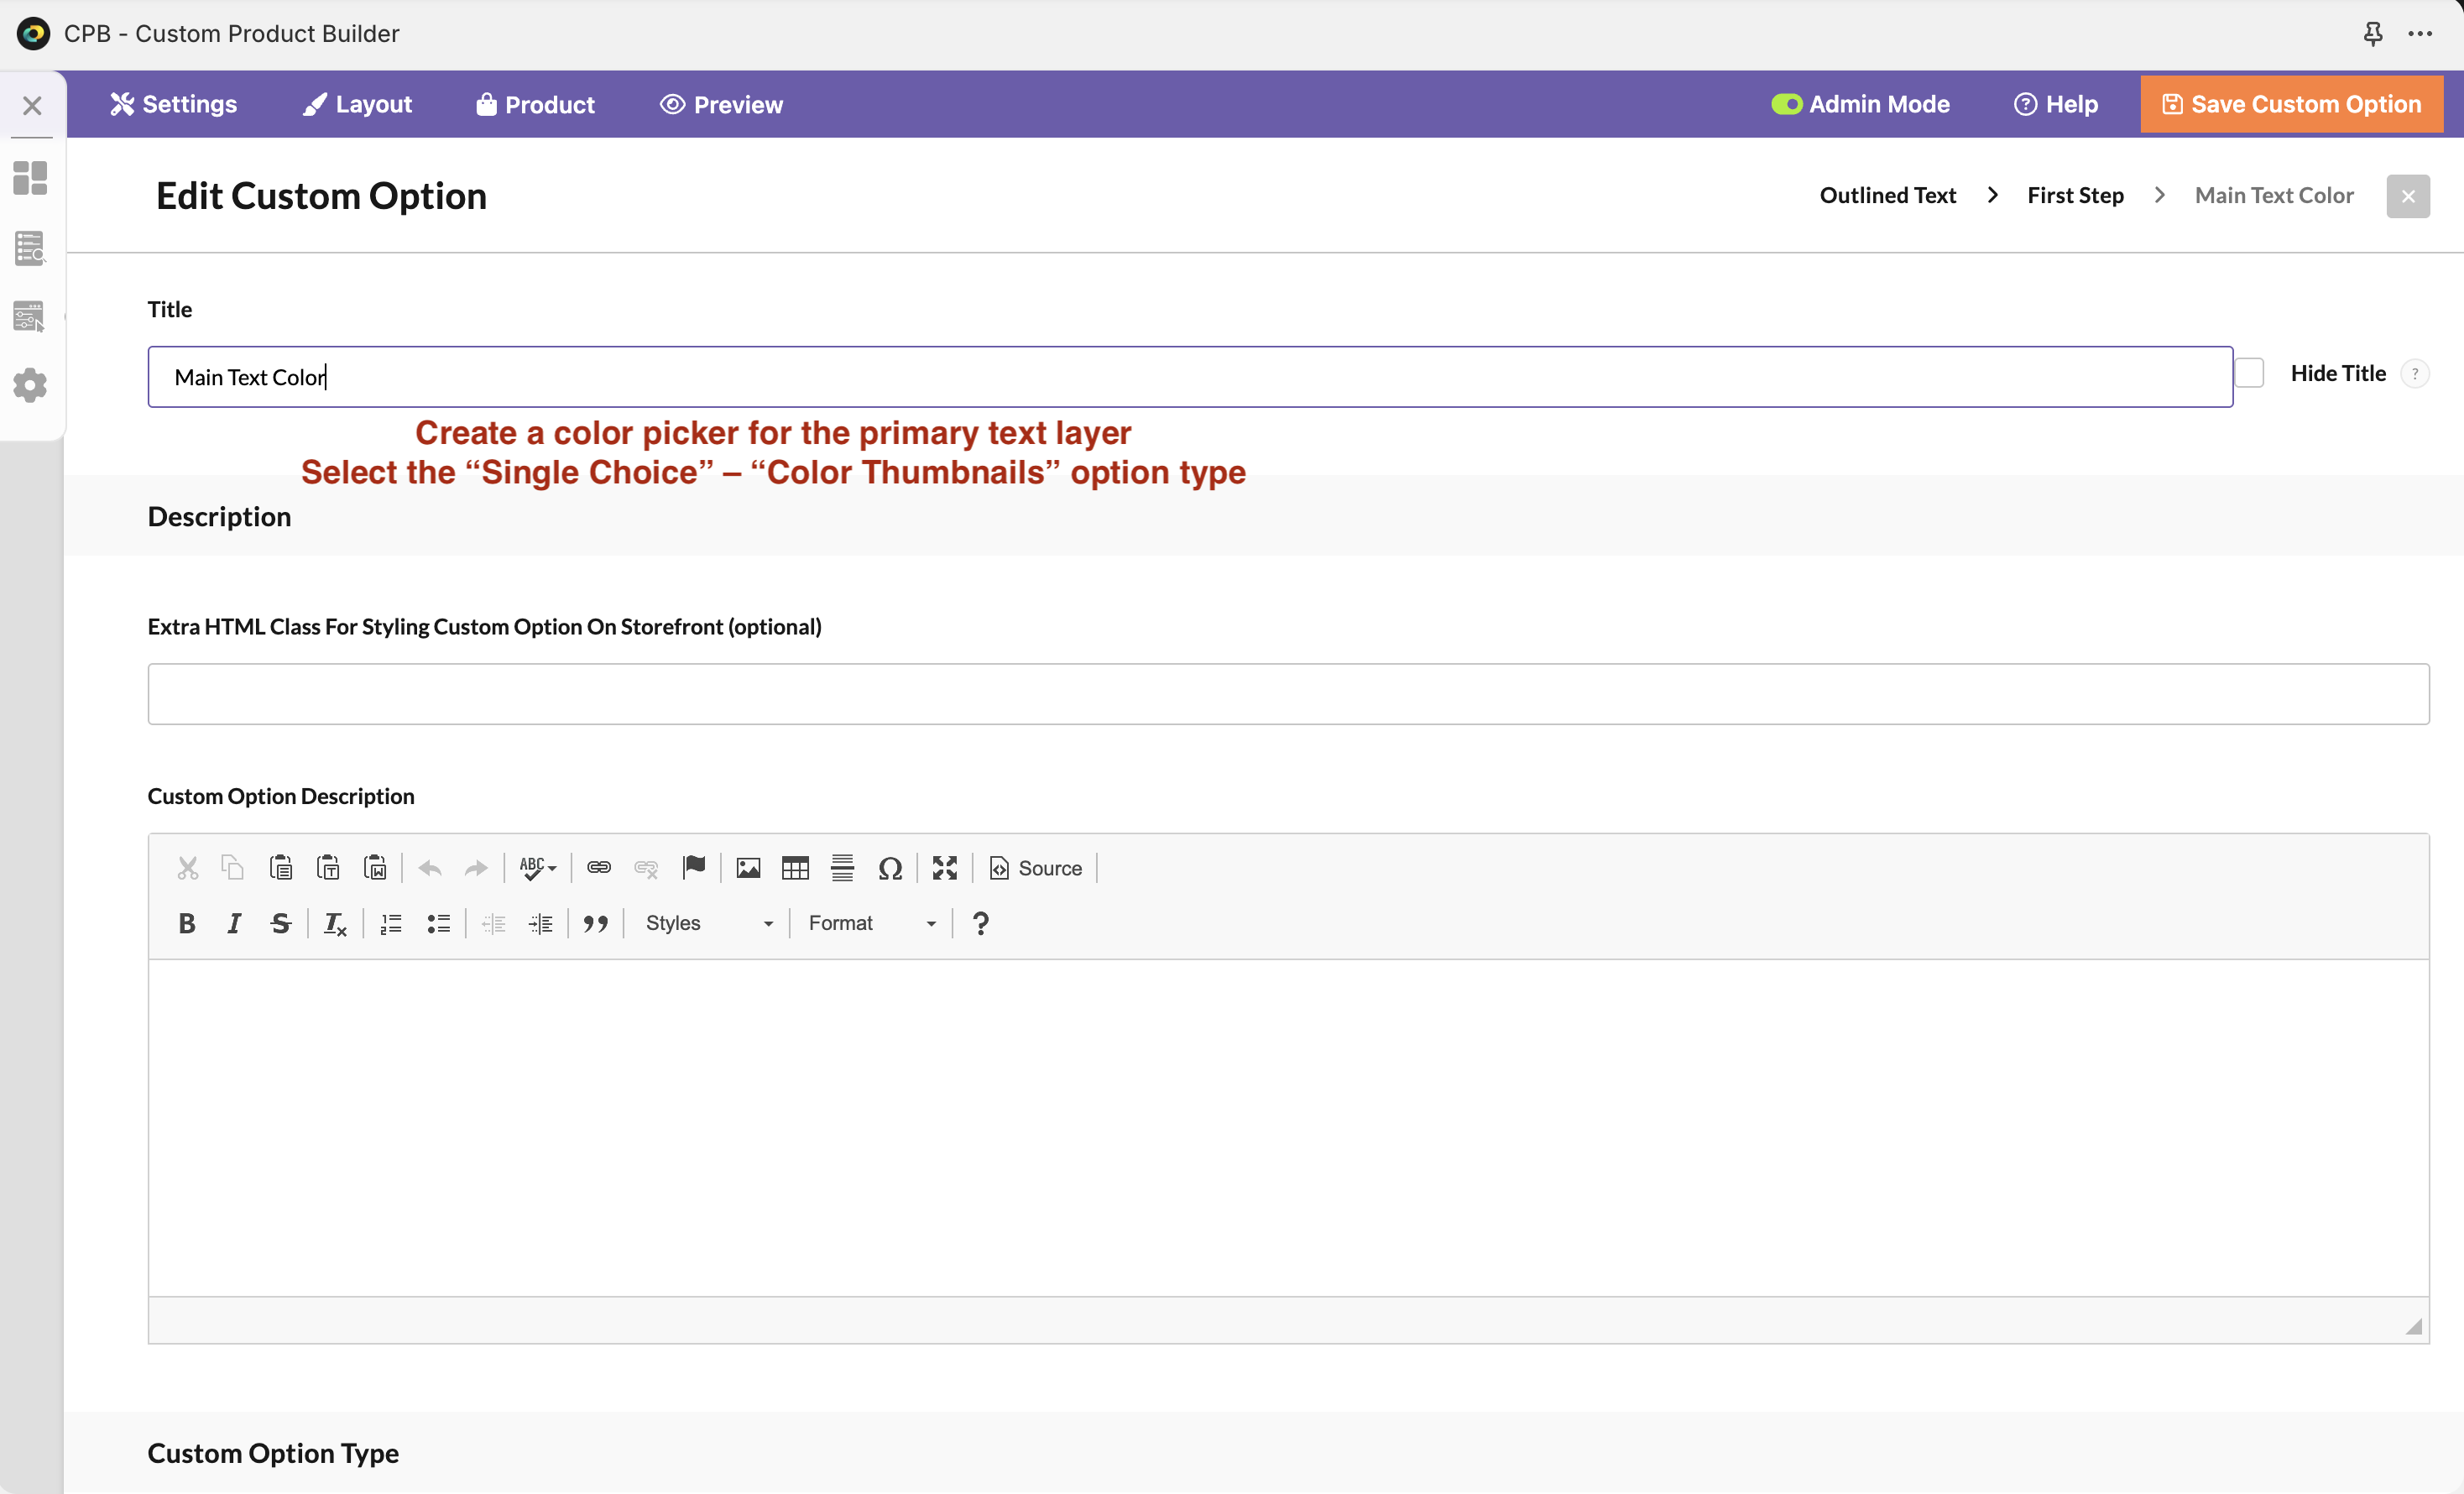This screenshot has width=2464, height=1494.
Task: Open the Settings tab
Action: tap(174, 104)
